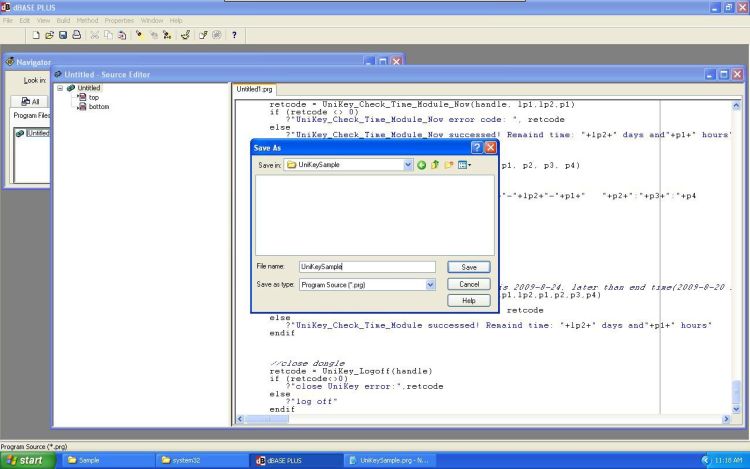Click the Cancel button in Save As
Image resolution: width=750 pixels, height=469 pixels.
point(469,284)
